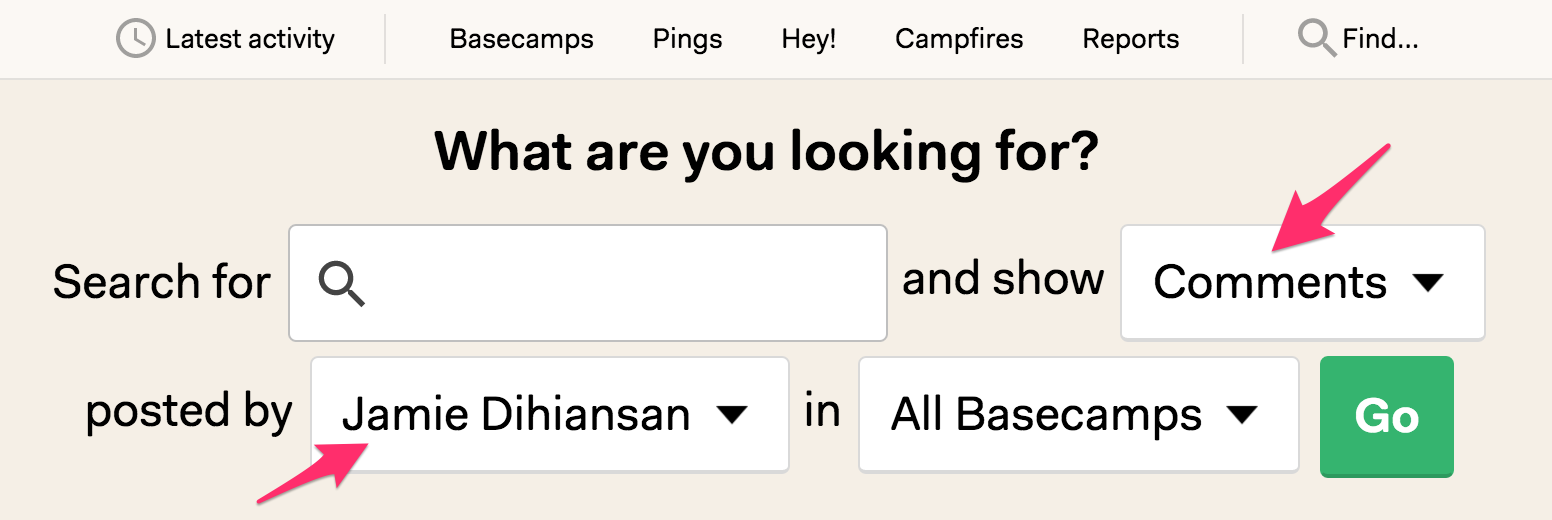This screenshot has height=520, width=1552.
Task: Click the What are you looking for heading
Action: click(x=766, y=152)
